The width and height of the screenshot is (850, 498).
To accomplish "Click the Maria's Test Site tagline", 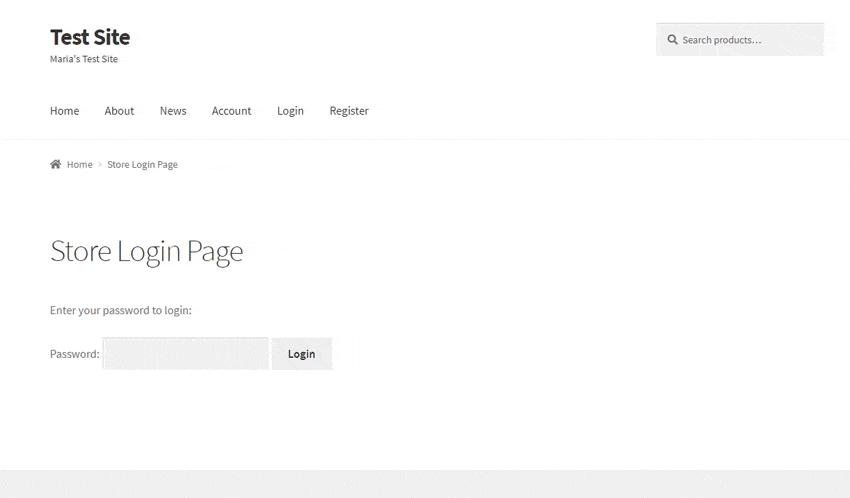I will click(84, 59).
